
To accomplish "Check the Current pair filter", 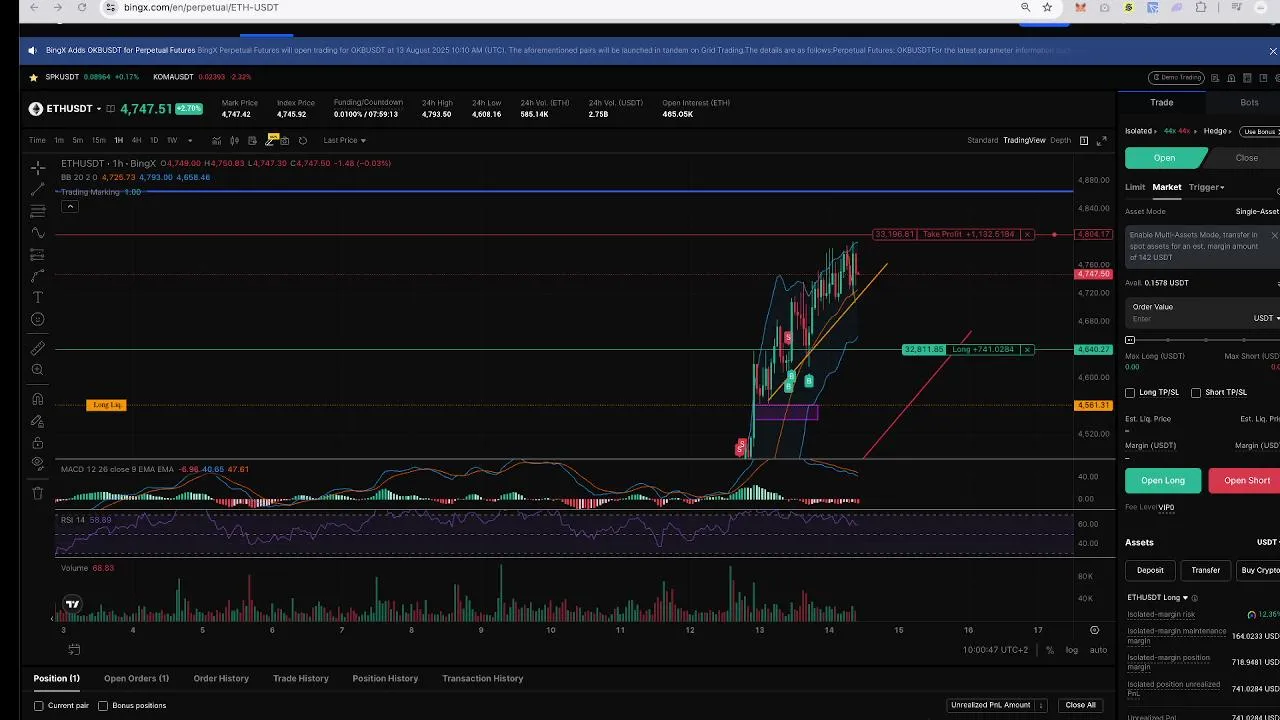I will coord(39,706).
